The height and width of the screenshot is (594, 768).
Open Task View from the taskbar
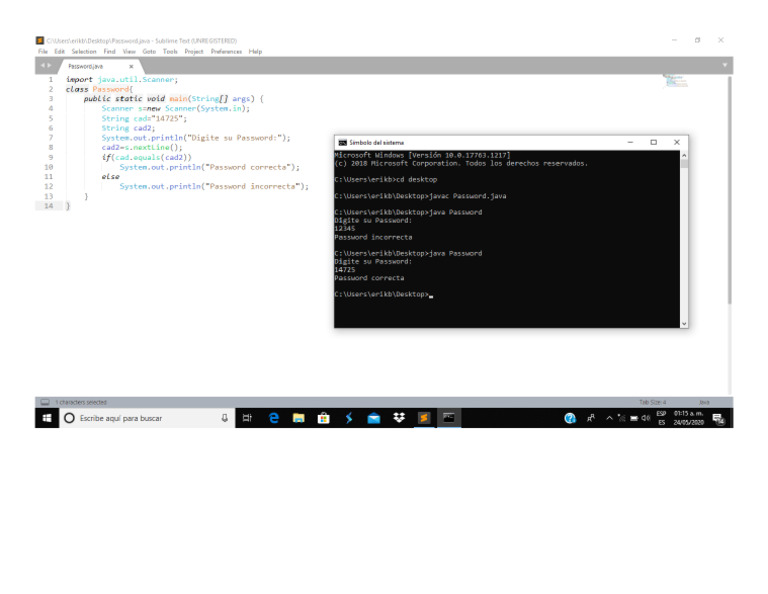[x=247, y=418]
